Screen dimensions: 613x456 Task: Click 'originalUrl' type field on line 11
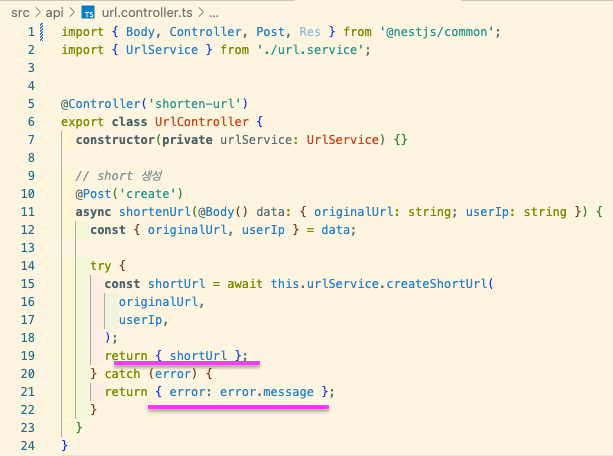point(353,212)
